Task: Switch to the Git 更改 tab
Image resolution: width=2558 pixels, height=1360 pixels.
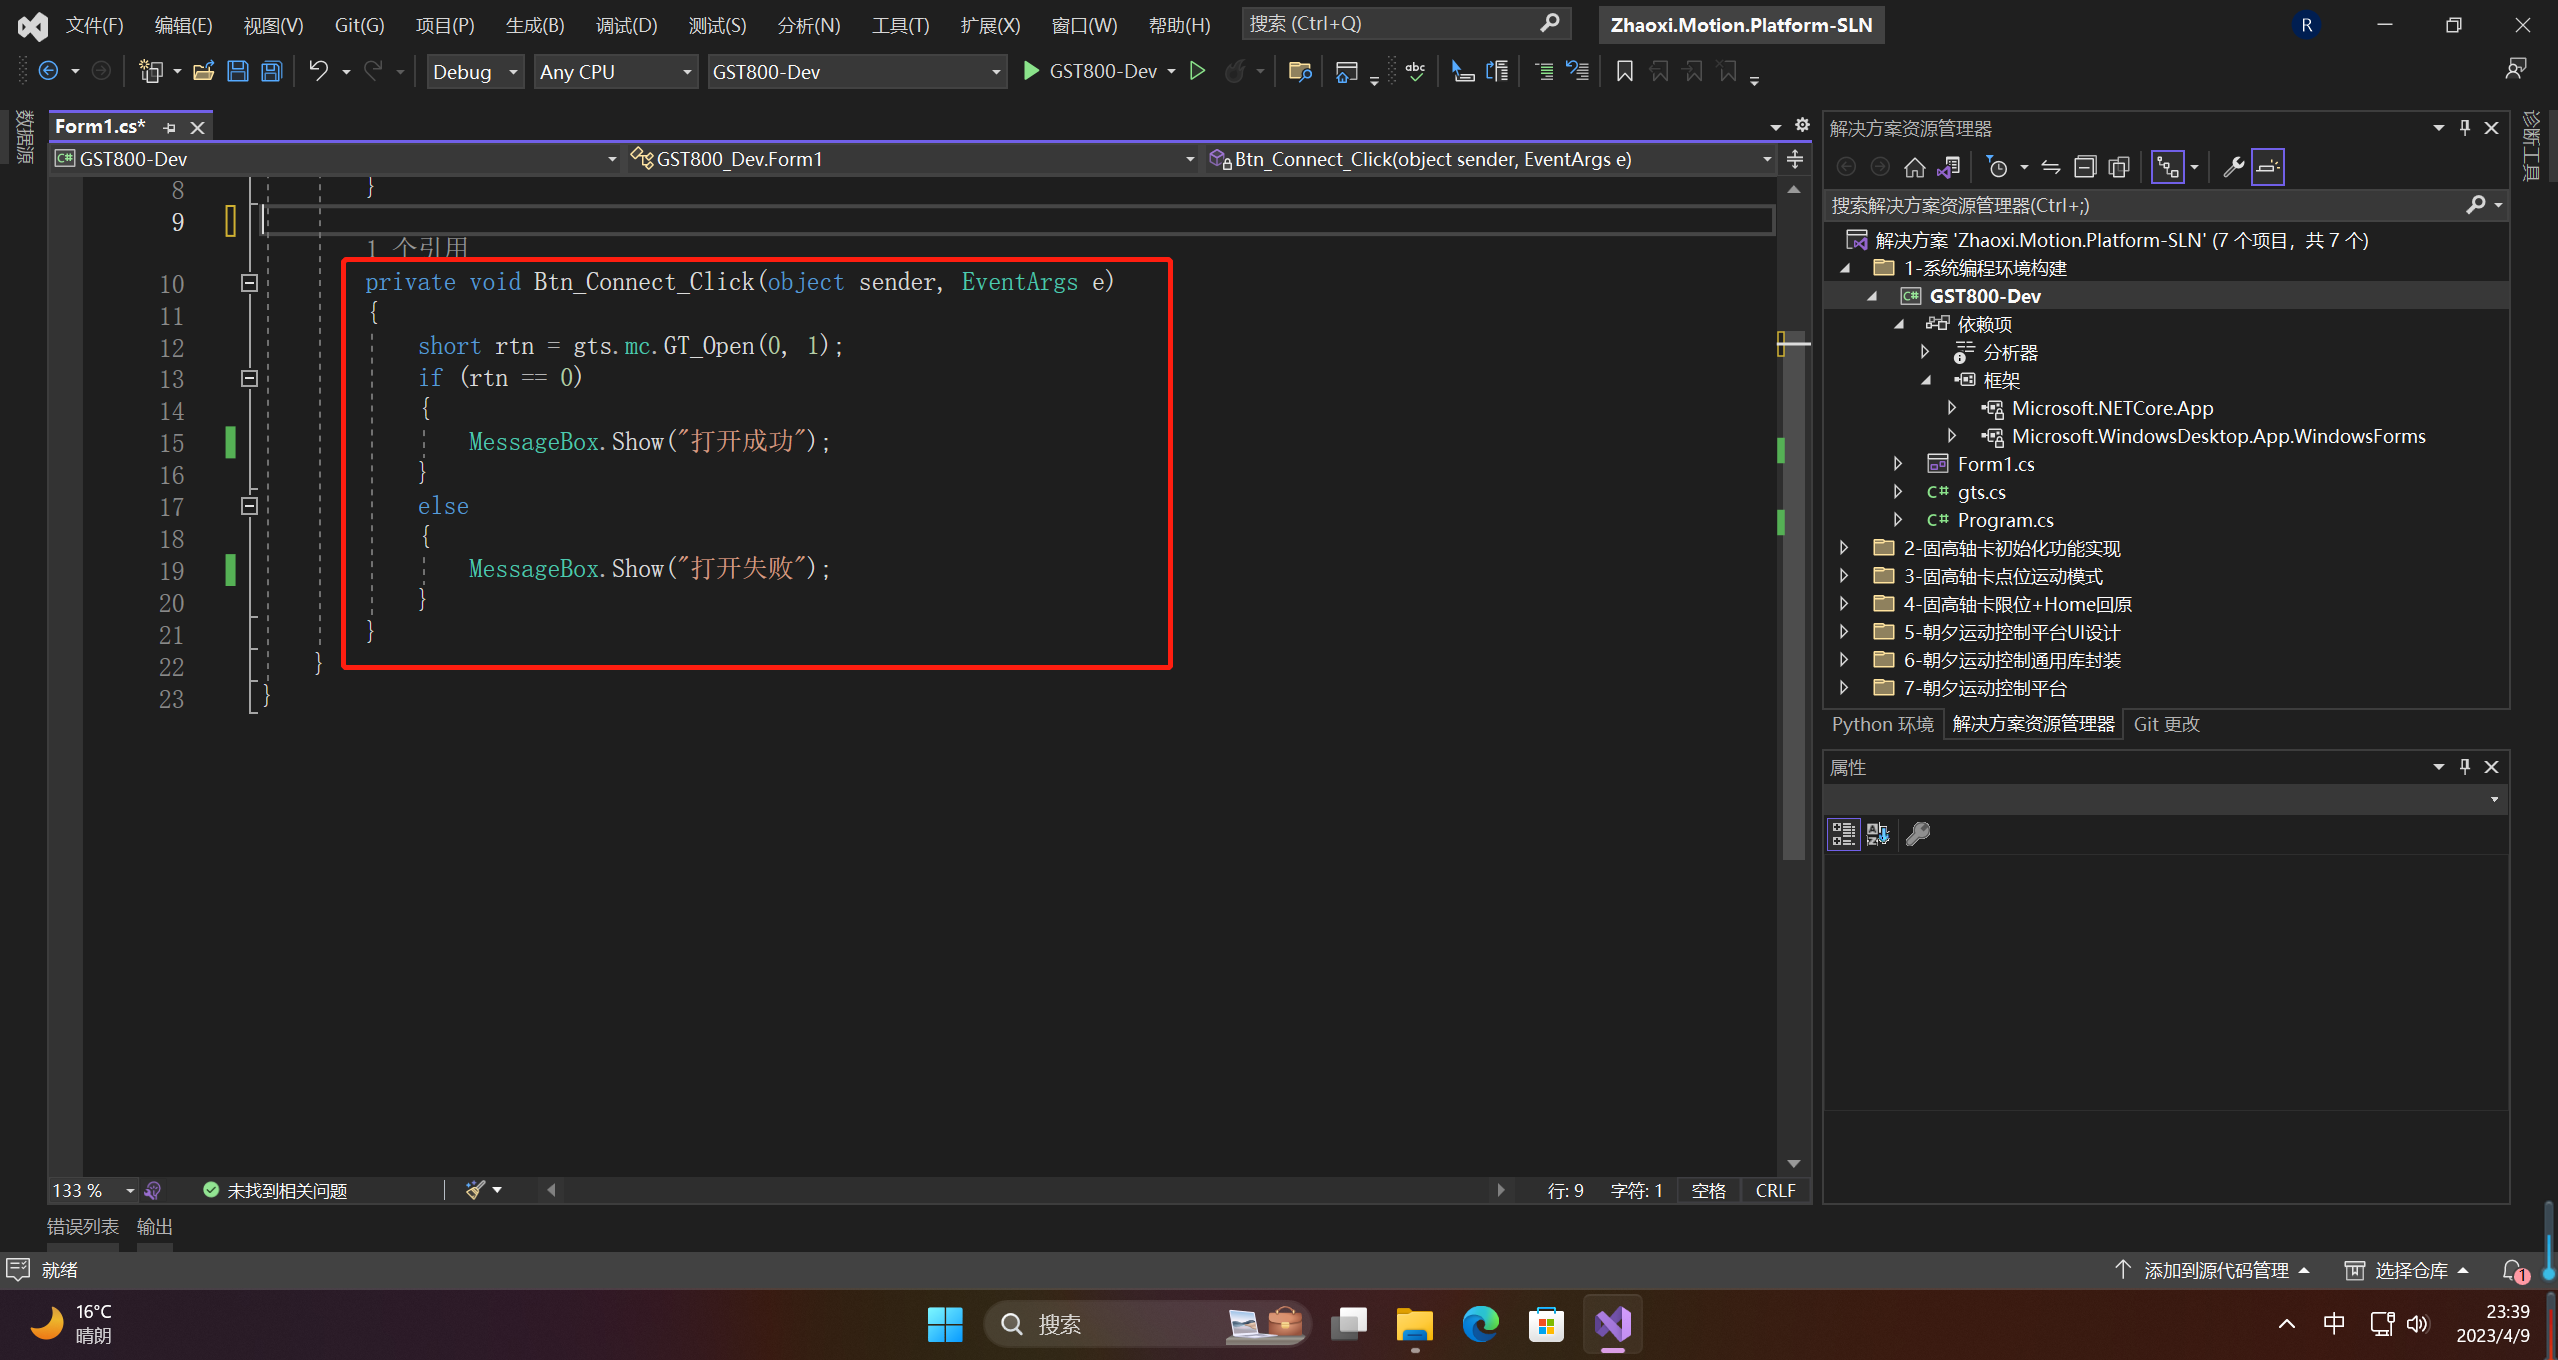Action: click(2165, 724)
